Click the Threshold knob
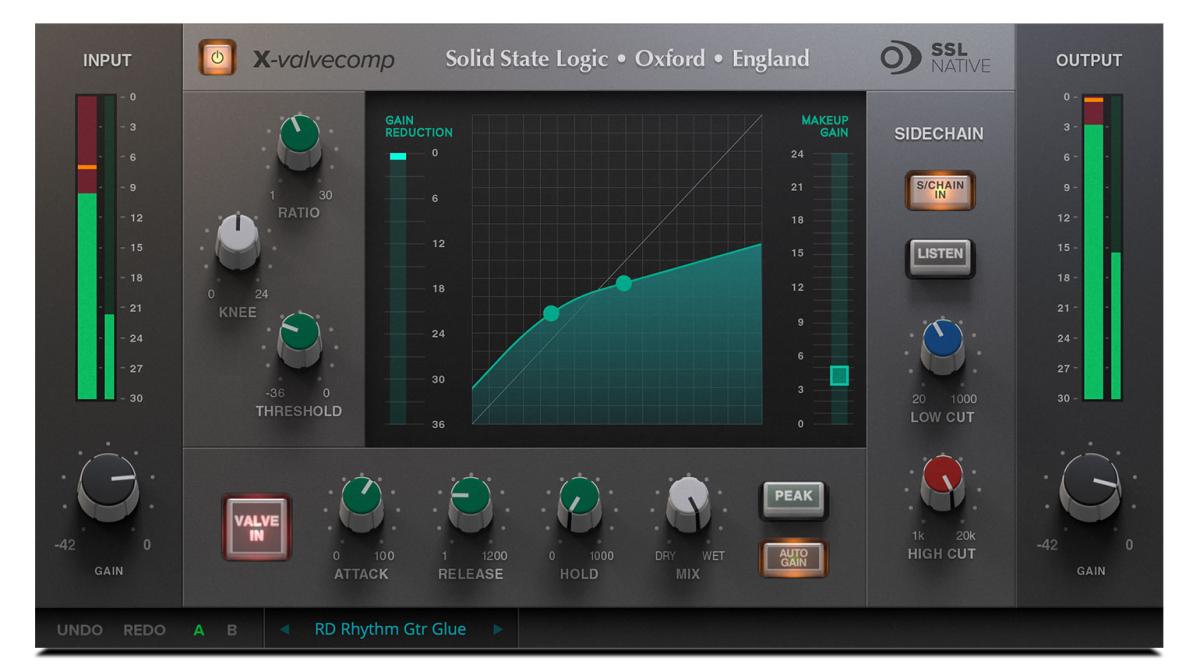 click(x=299, y=338)
